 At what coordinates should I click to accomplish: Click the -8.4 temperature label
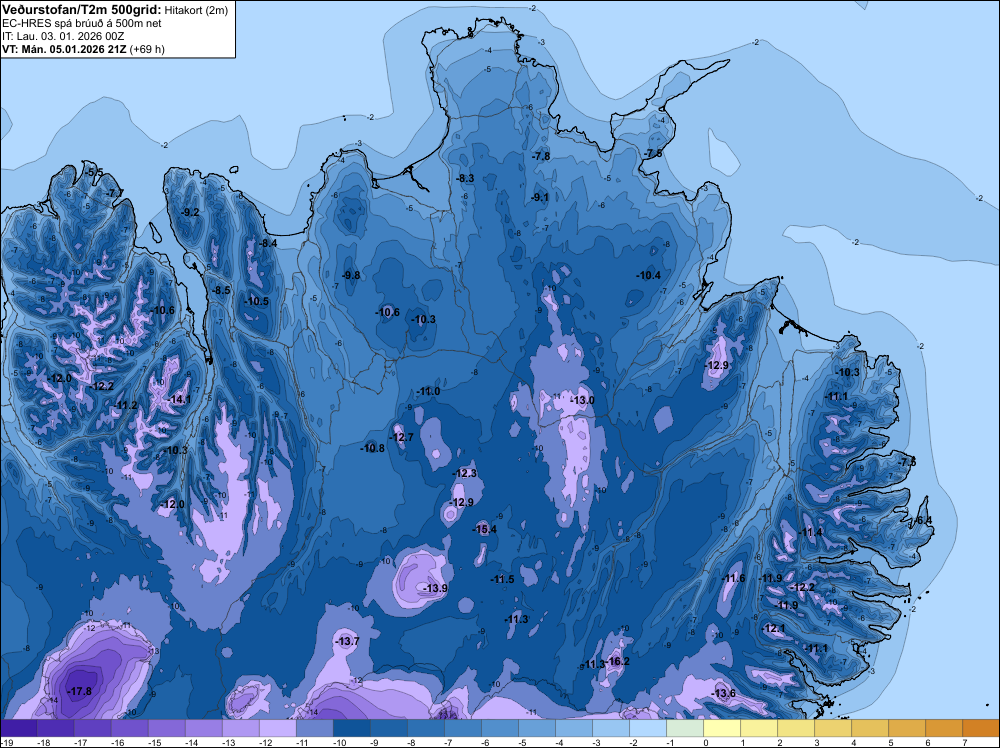tap(267, 243)
